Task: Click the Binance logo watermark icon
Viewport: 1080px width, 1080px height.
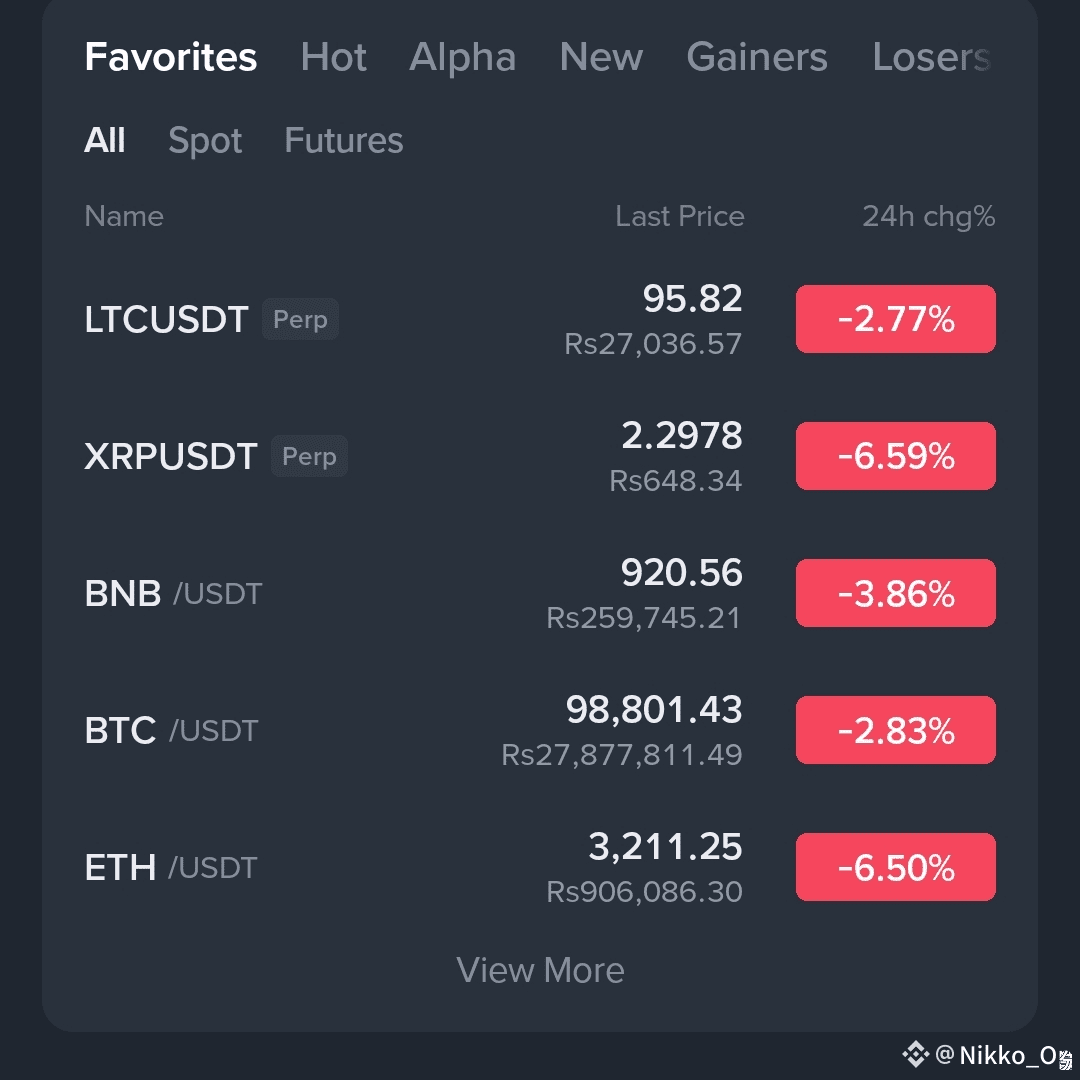Action: 915,1054
